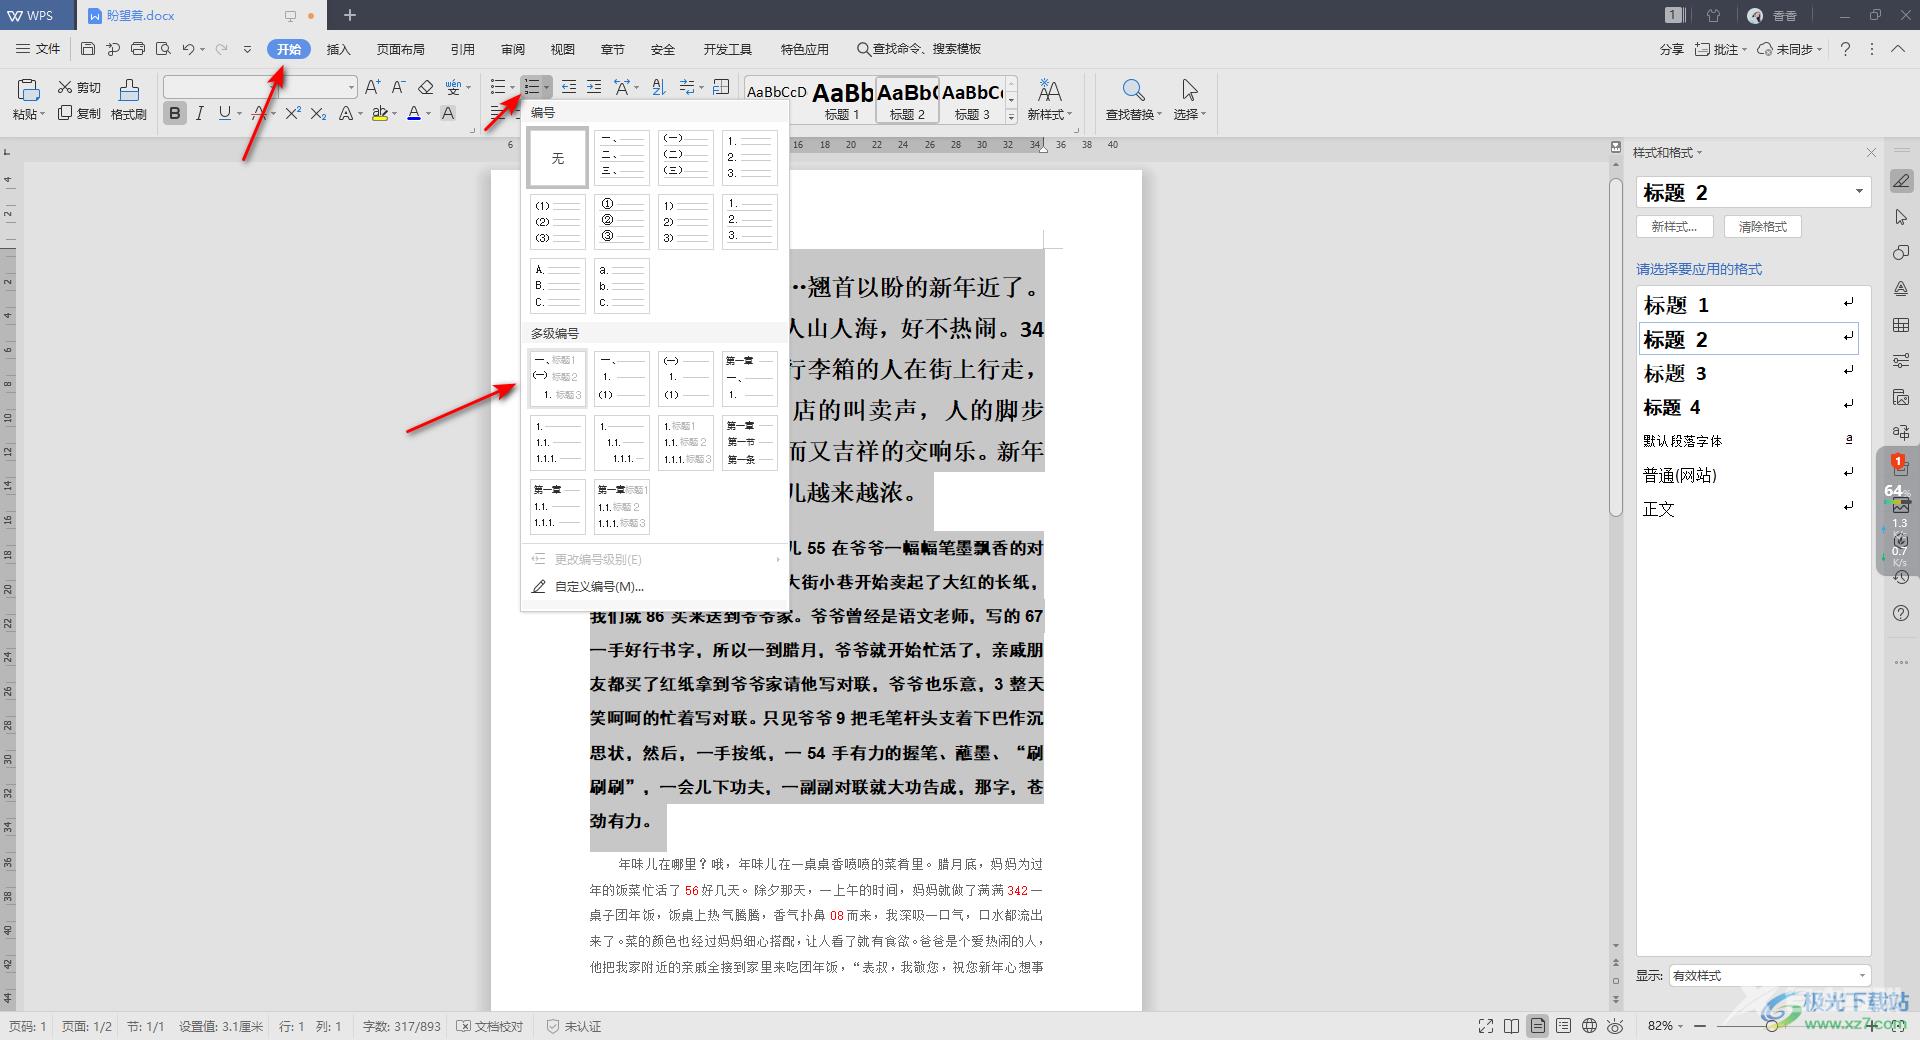Click the 盼望着.docx document tab
Image resolution: width=1920 pixels, height=1040 pixels.
(x=140, y=15)
